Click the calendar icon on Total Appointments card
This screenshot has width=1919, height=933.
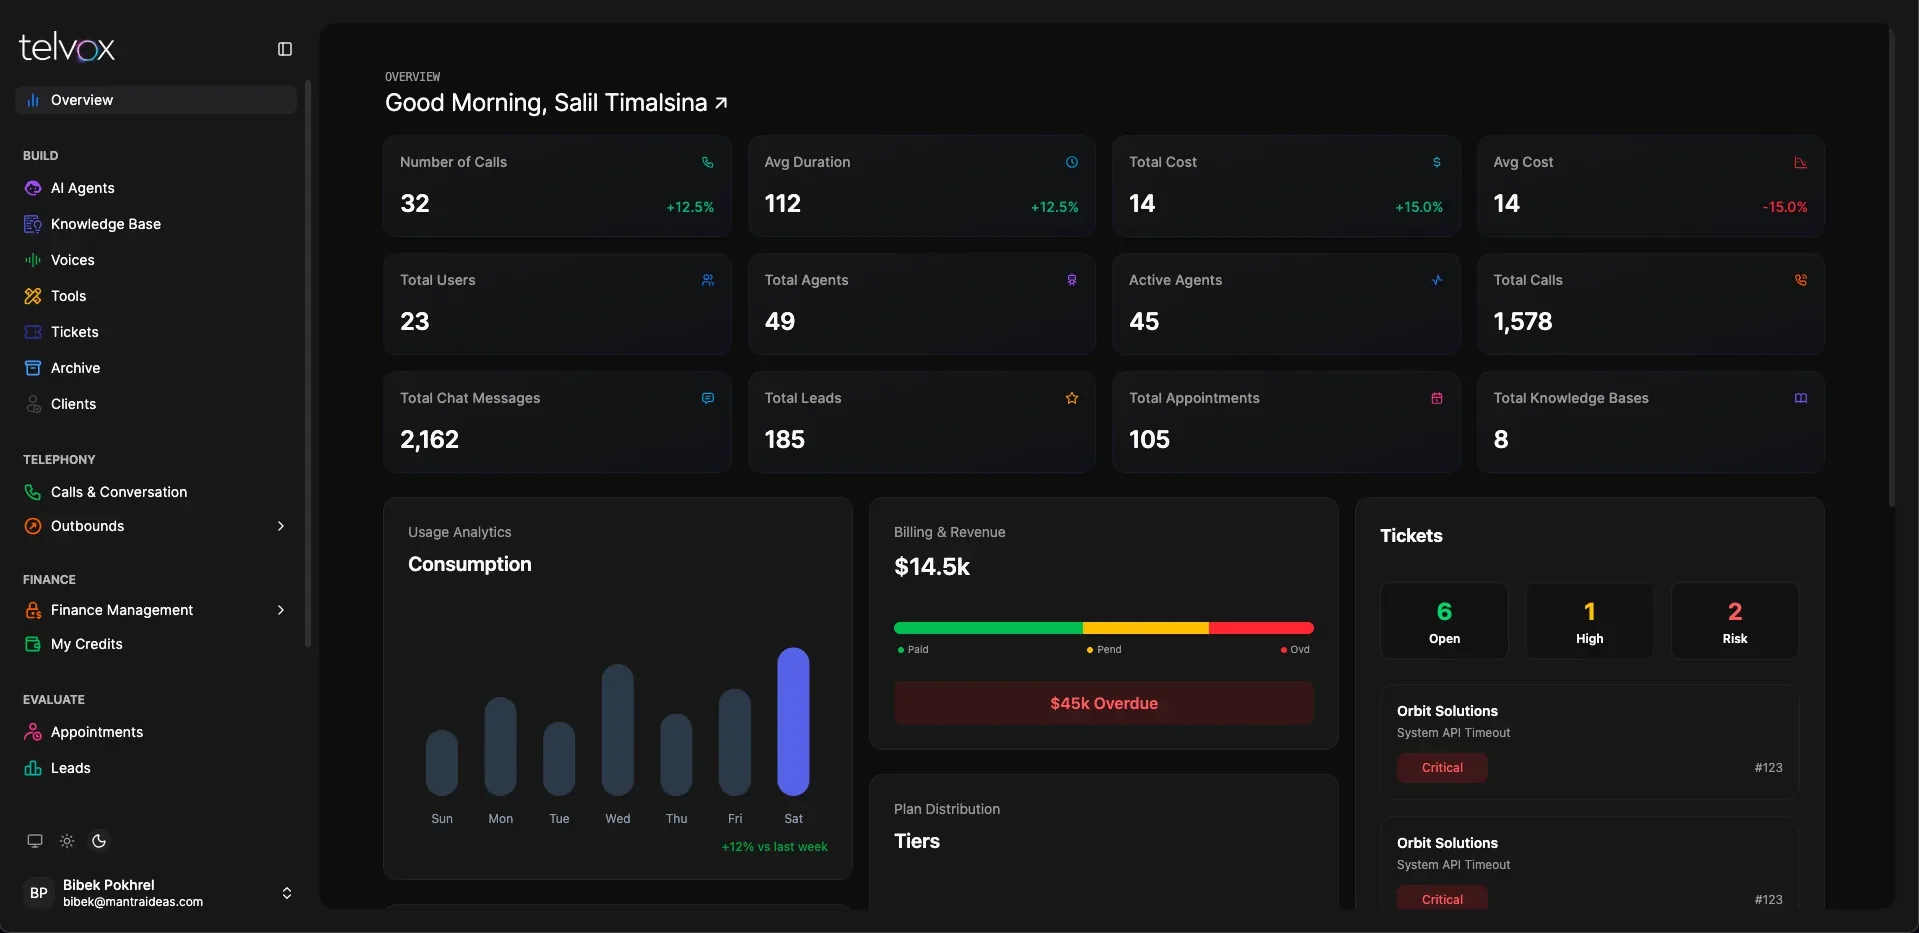click(x=1437, y=398)
